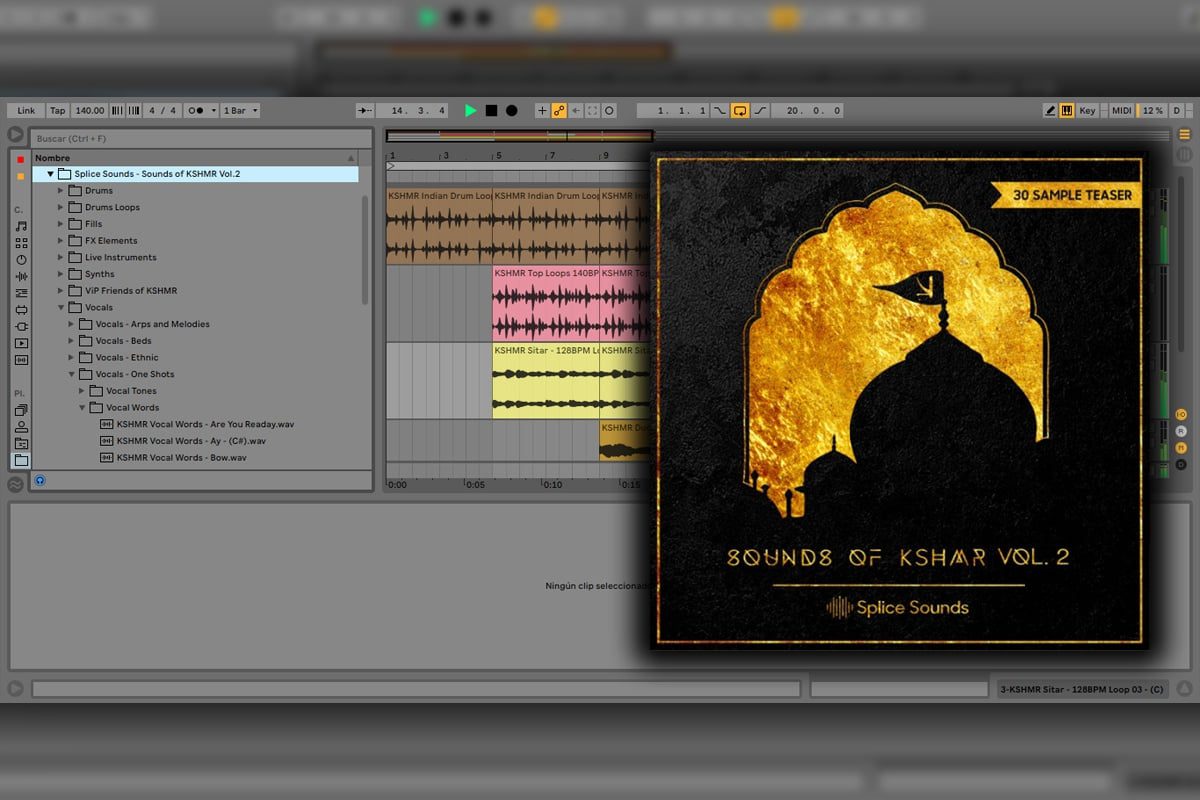
Task: Click the 1. 1. 1 loop start field
Action: (673, 111)
